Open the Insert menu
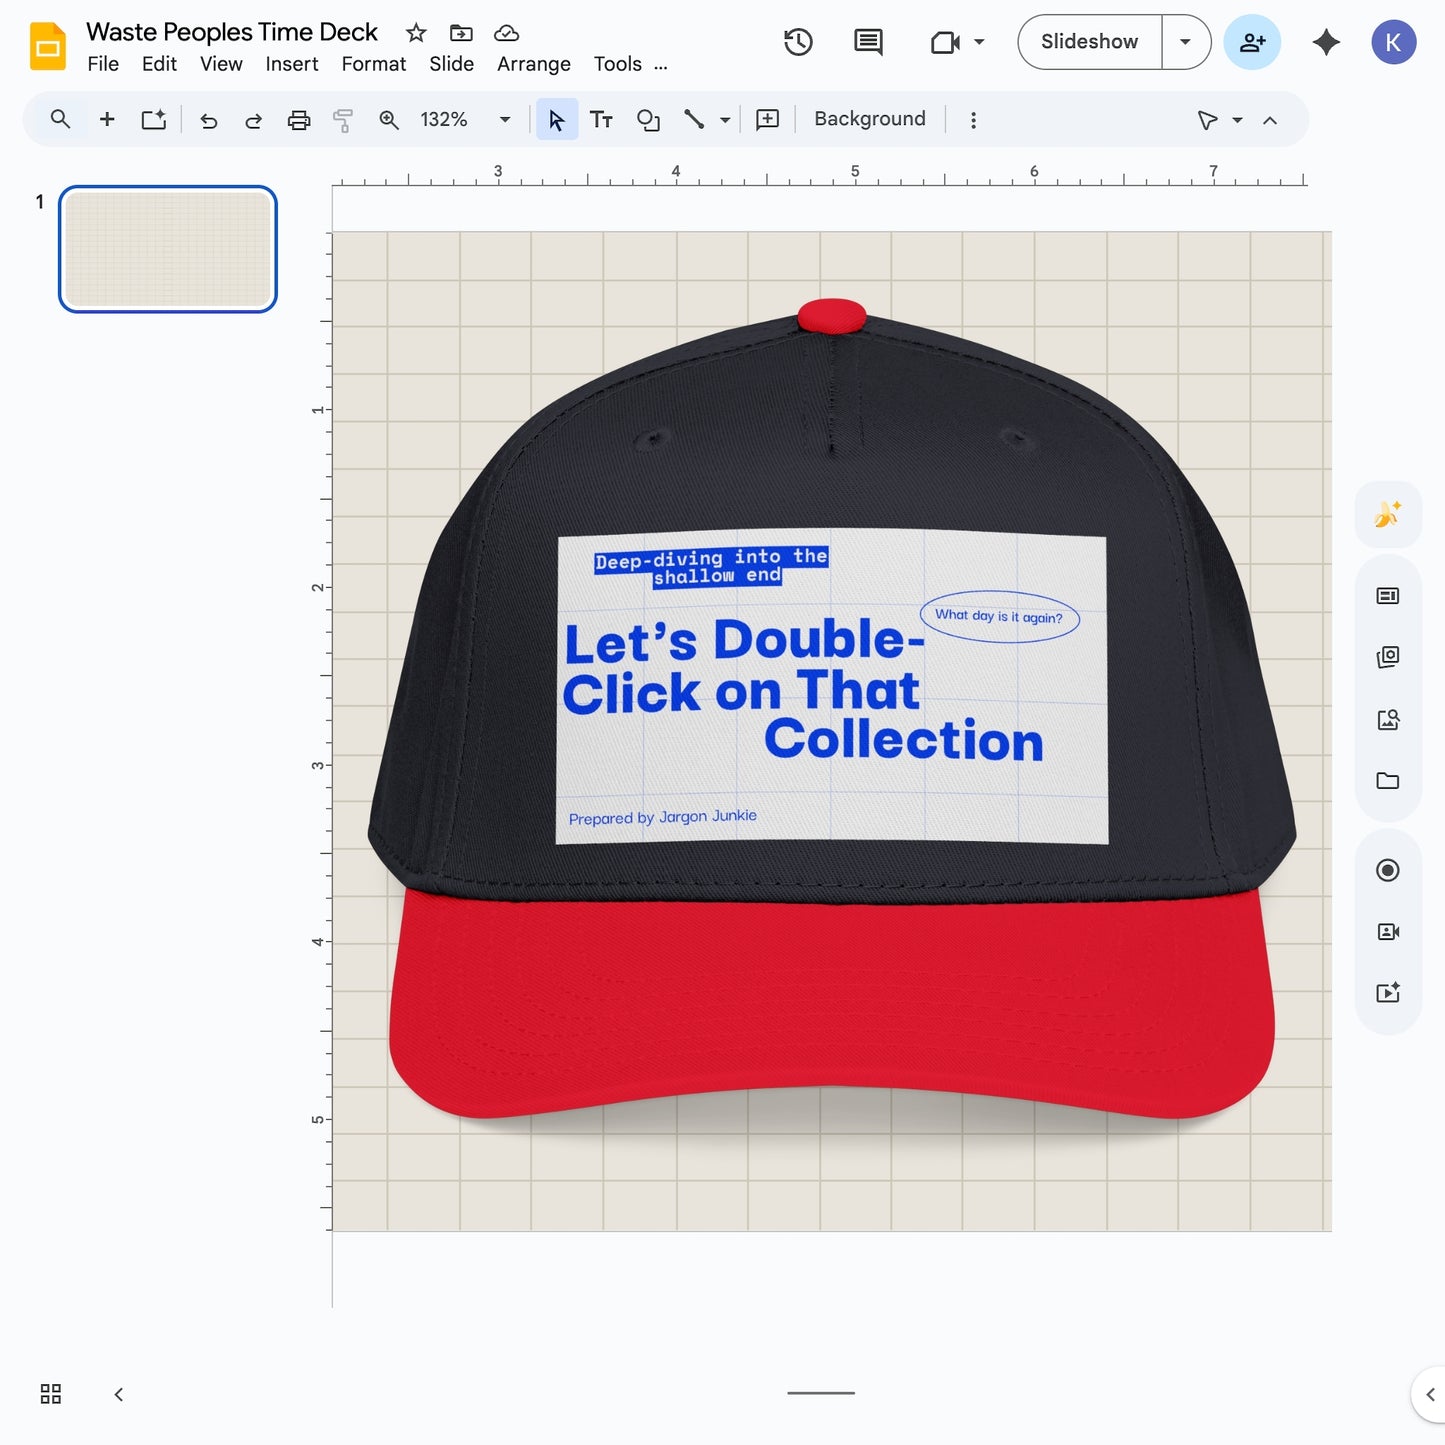The image size is (1445, 1445). [292, 64]
